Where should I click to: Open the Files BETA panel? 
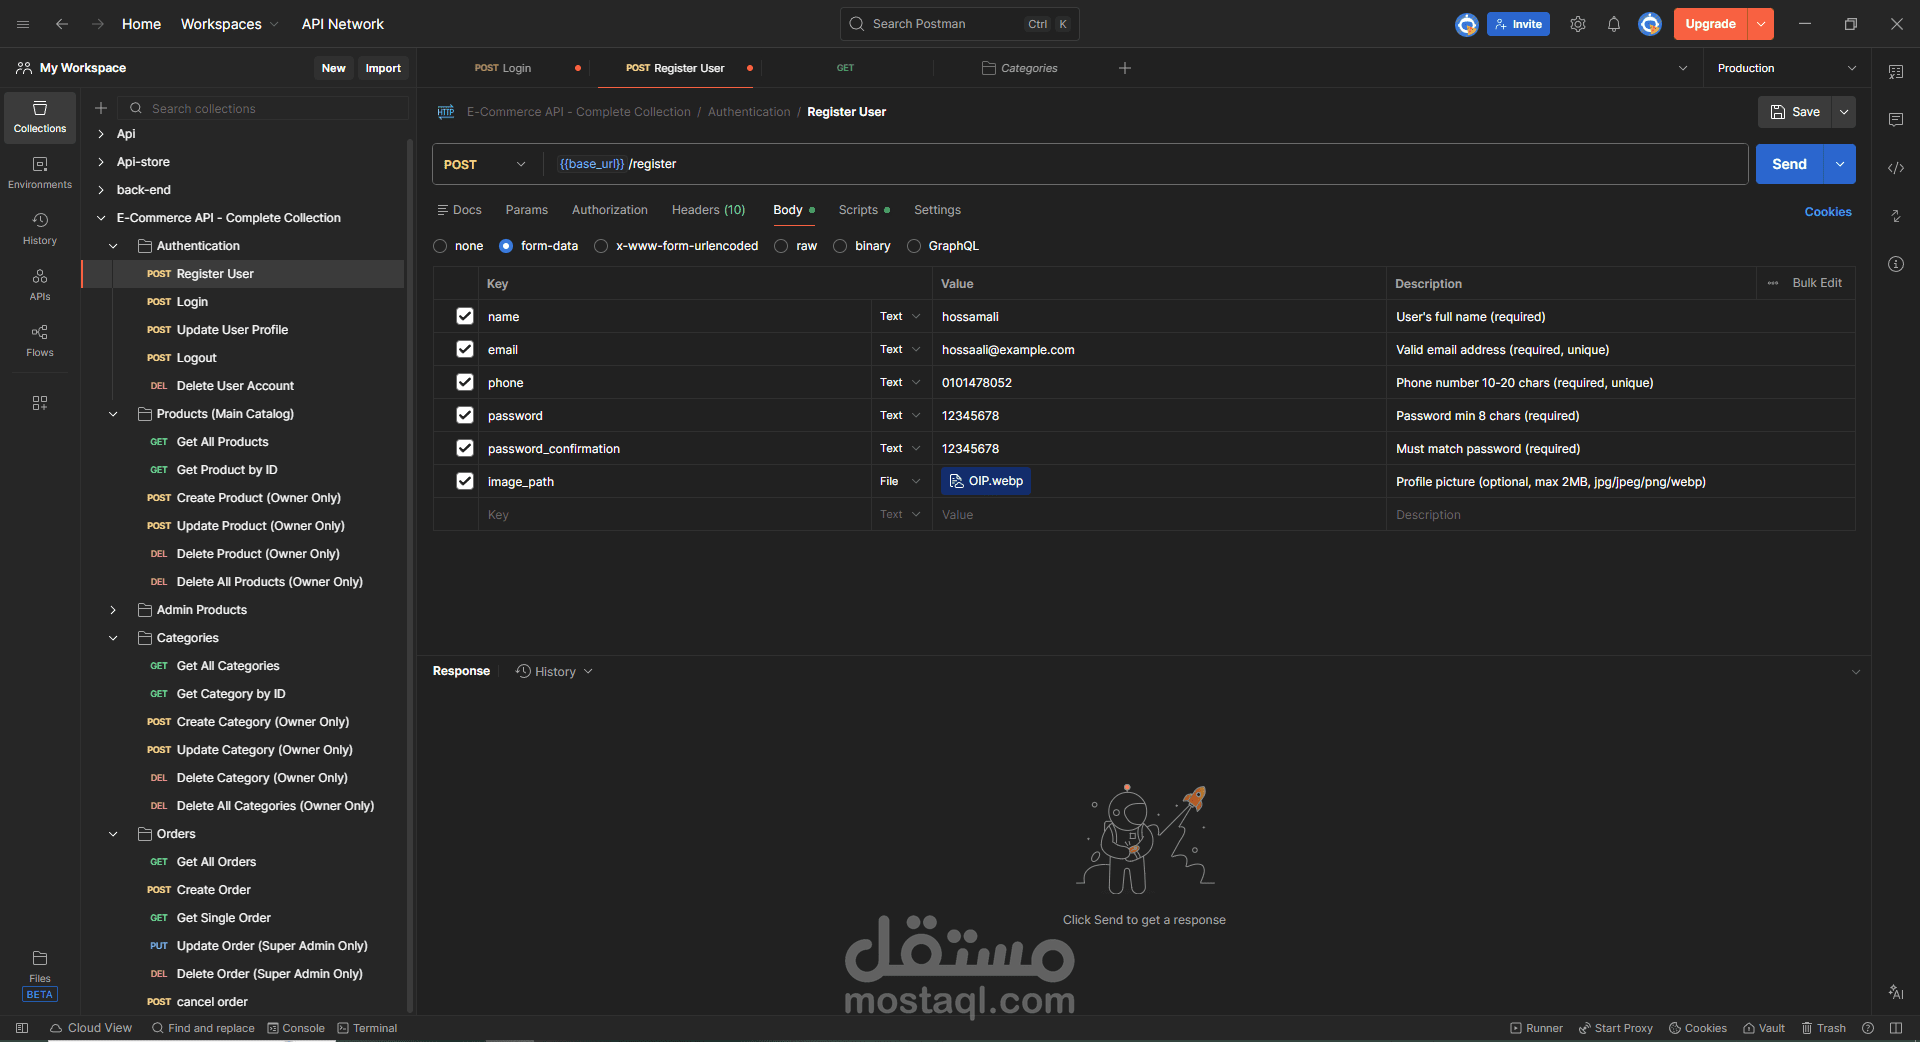coord(40,974)
